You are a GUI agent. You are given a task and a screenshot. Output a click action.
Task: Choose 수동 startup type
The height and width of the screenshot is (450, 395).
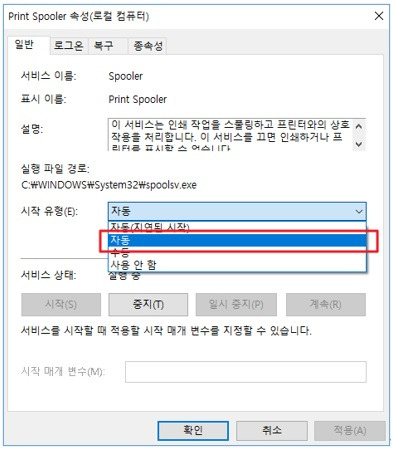tap(237, 252)
